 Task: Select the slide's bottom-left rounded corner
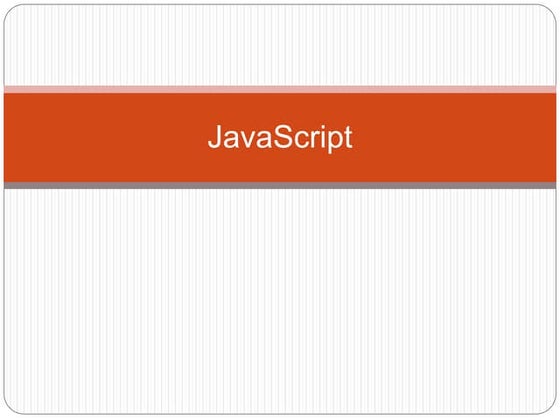[11, 407]
